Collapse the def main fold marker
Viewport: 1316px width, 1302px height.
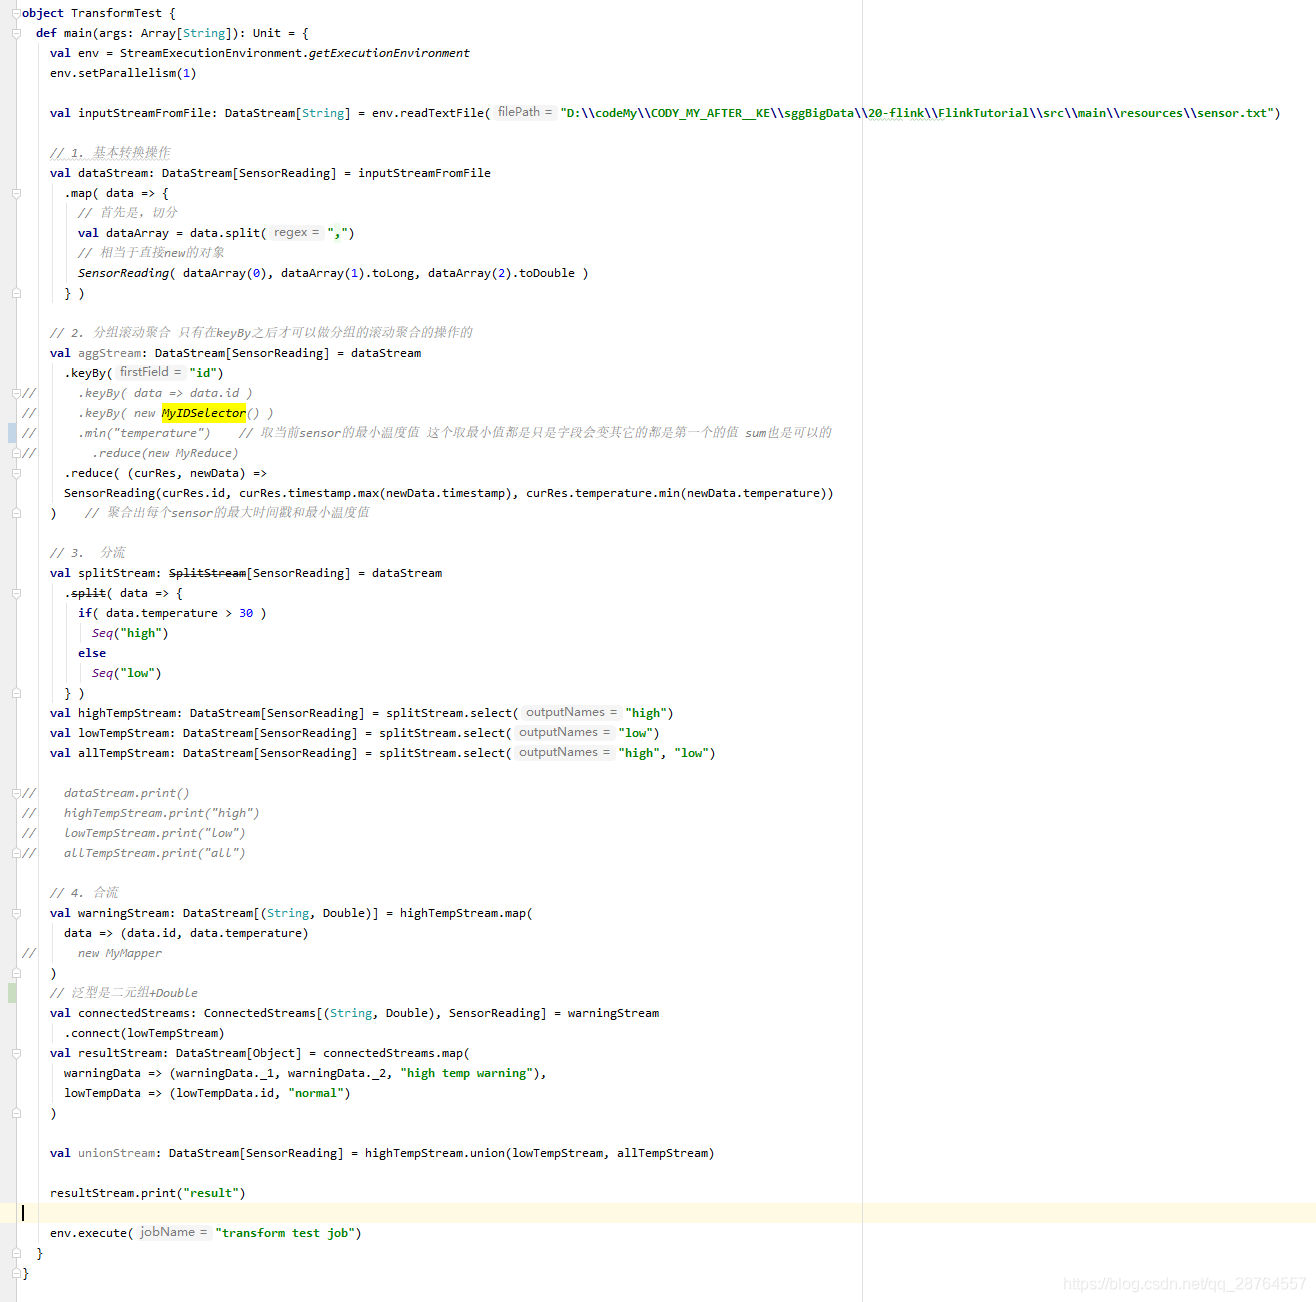pyautogui.click(x=16, y=33)
